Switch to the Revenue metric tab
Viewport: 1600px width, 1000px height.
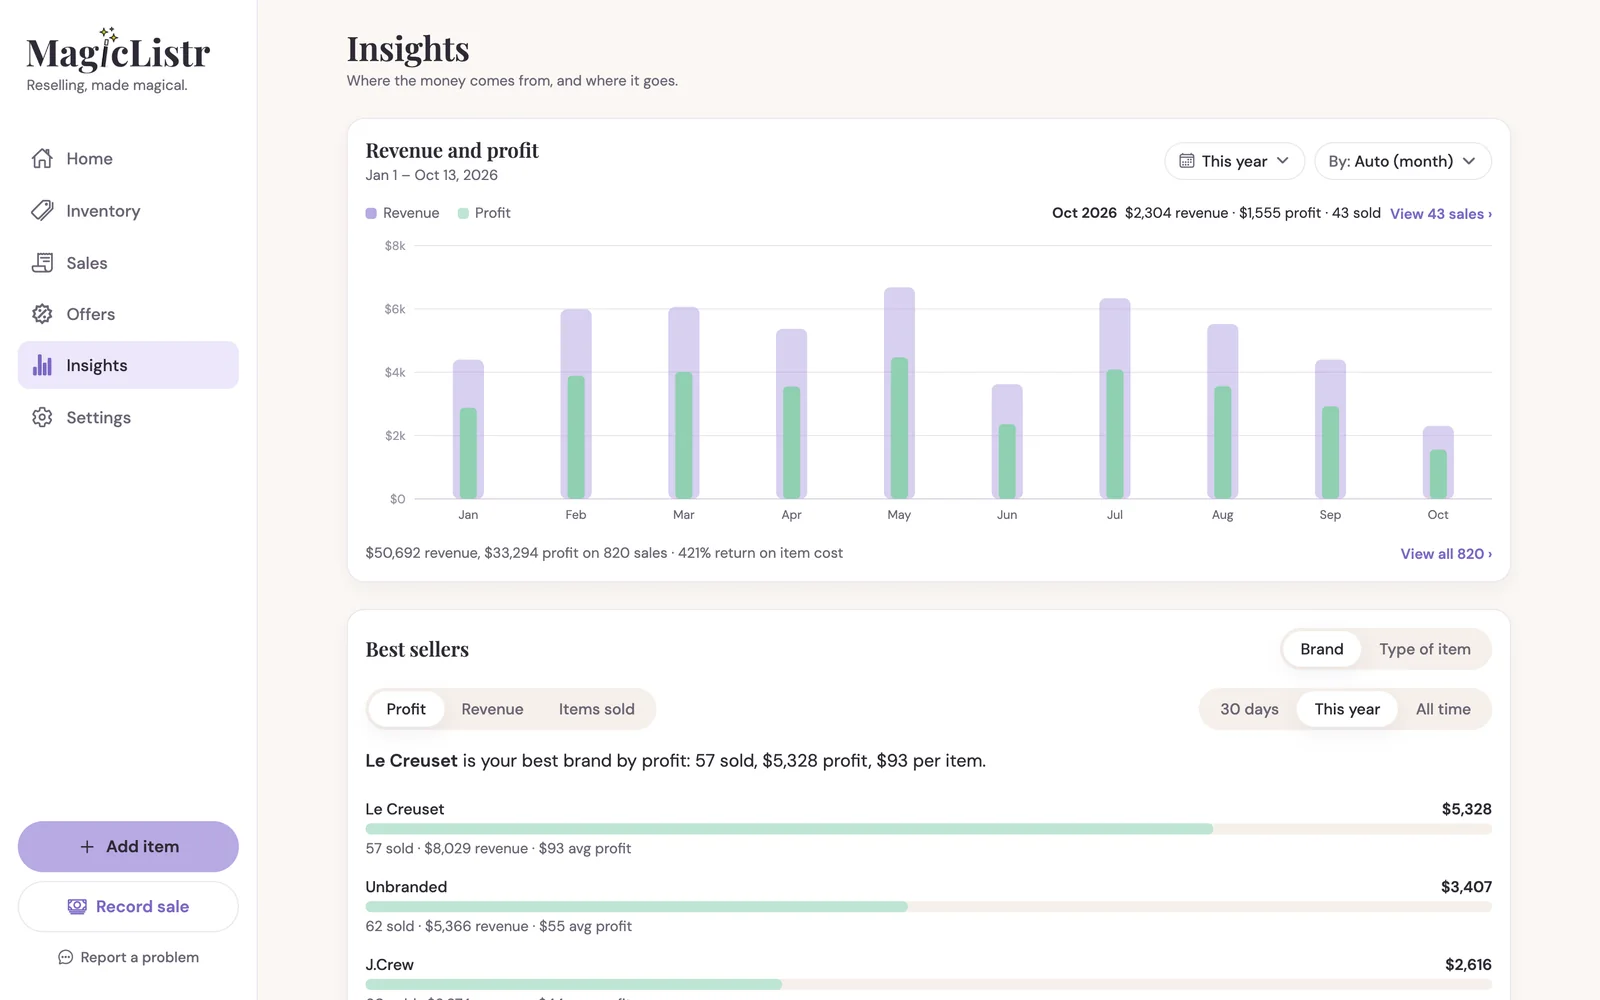pyautogui.click(x=492, y=709)
